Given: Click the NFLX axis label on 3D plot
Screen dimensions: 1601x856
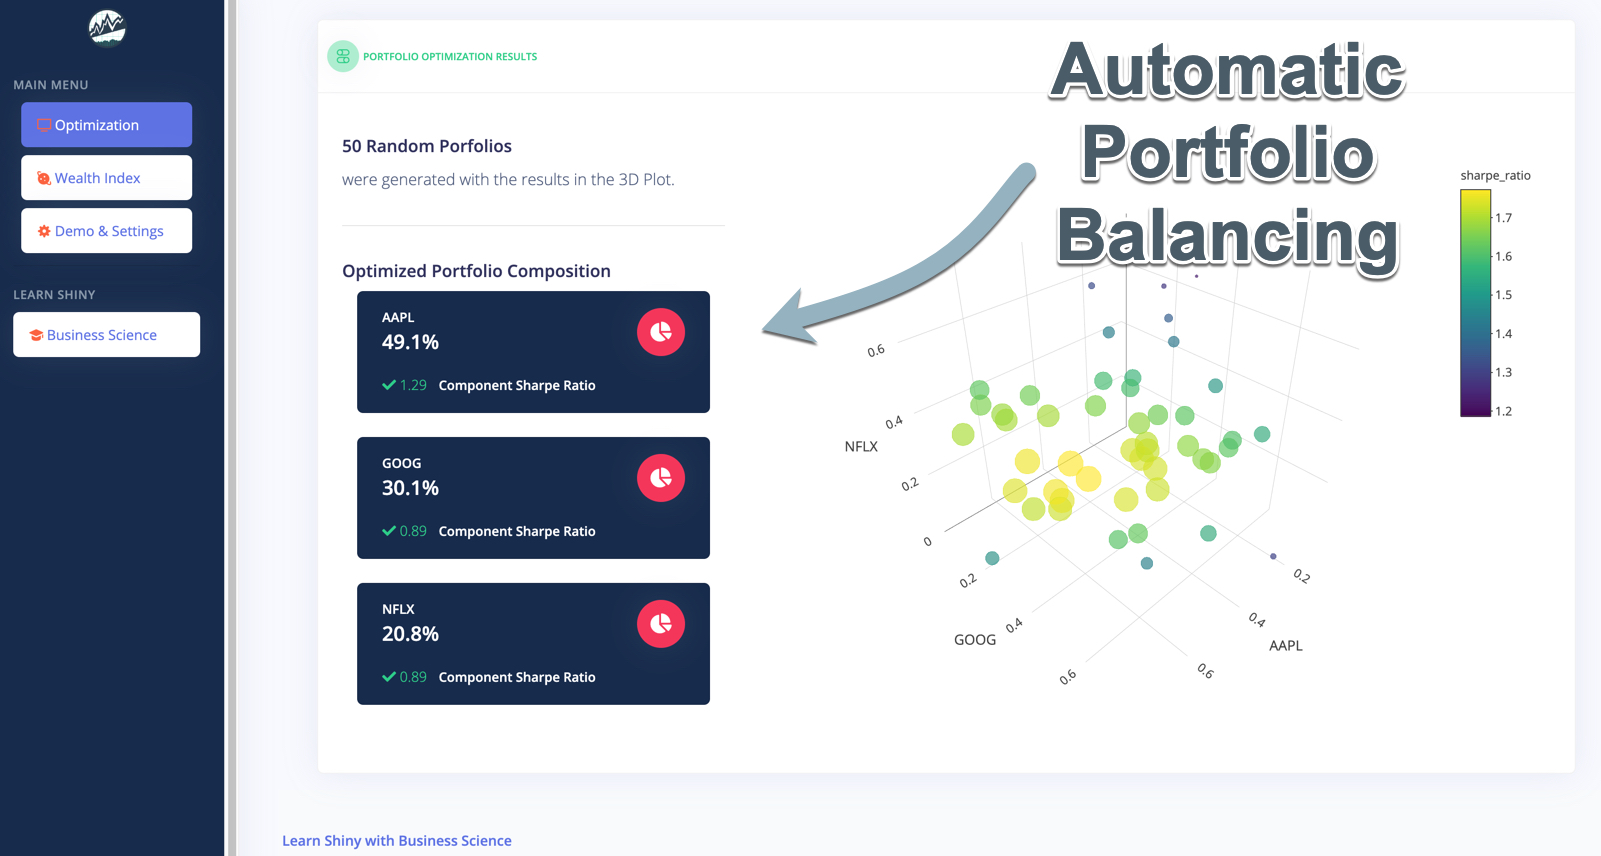Looking at the screenshot, I should click(861, 447).
